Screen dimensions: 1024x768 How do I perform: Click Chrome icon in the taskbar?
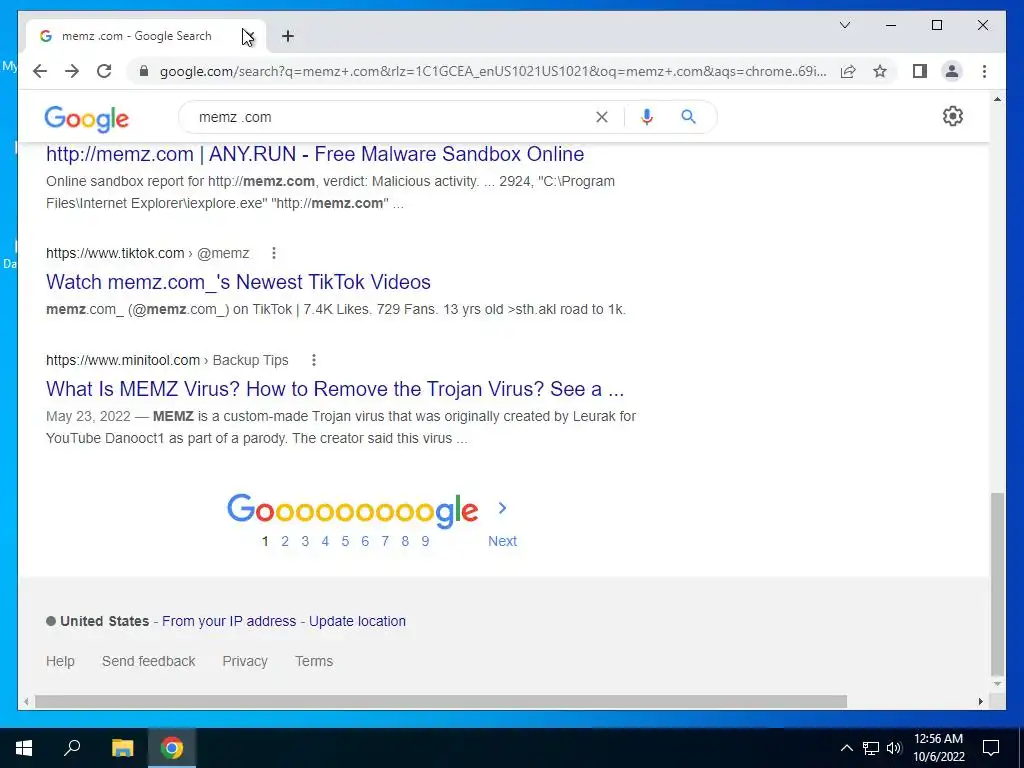point(172,748)
